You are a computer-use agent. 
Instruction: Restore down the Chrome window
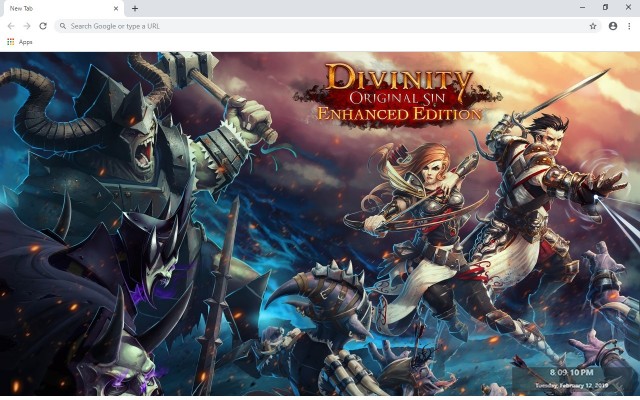click(605, 7)
